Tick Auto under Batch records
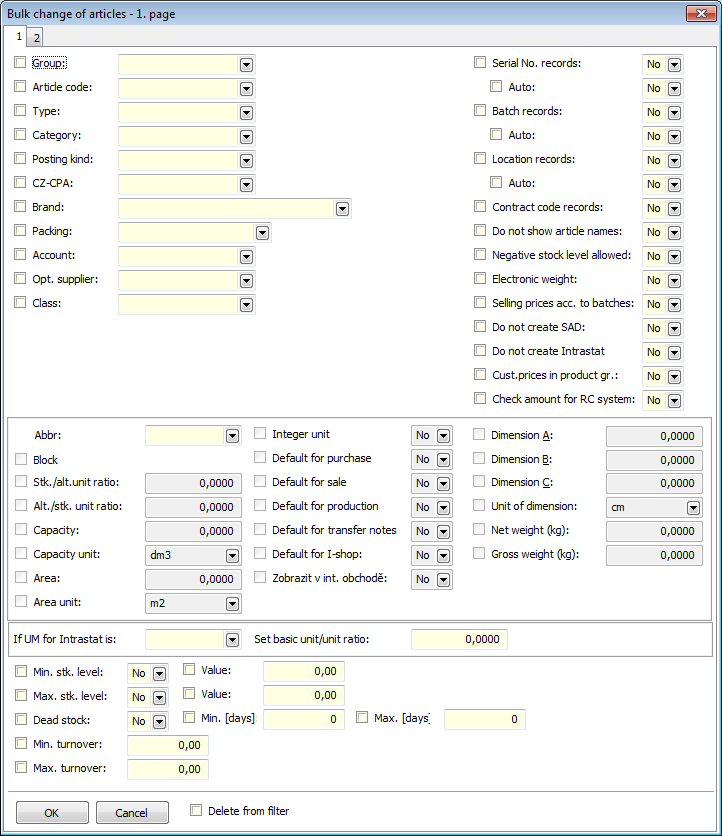Screen dimensions: 722x836 (x=496, y=134)
